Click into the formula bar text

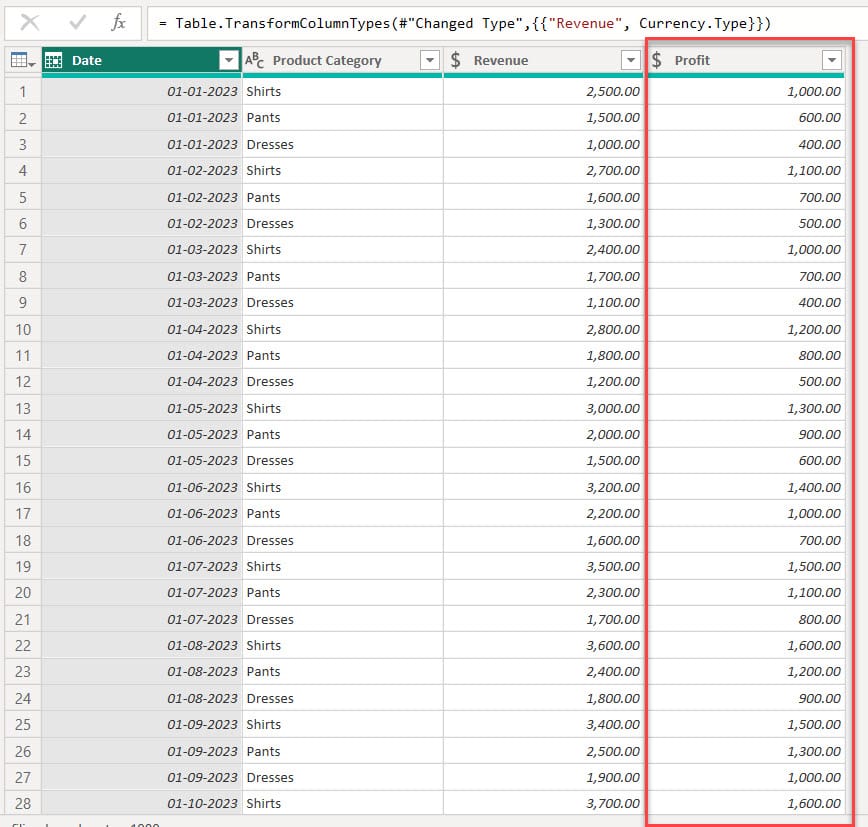[x=465, y=23]
